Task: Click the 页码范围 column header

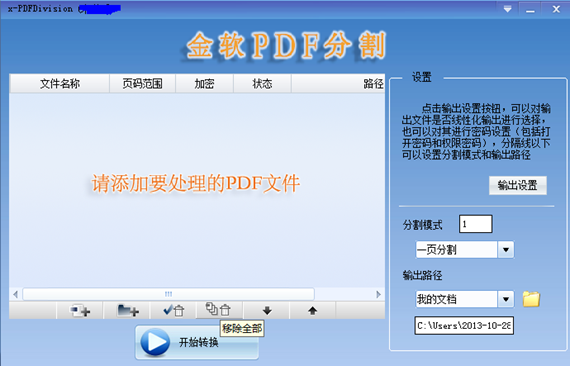Action: pos(142,84)
